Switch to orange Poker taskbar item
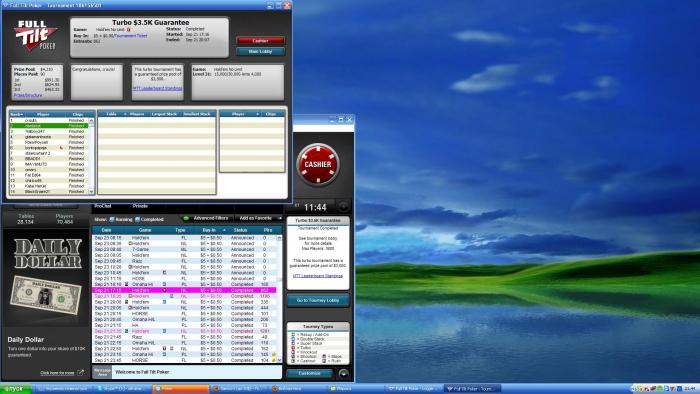This screenshot has width=700, height=394. click(180, 389)
